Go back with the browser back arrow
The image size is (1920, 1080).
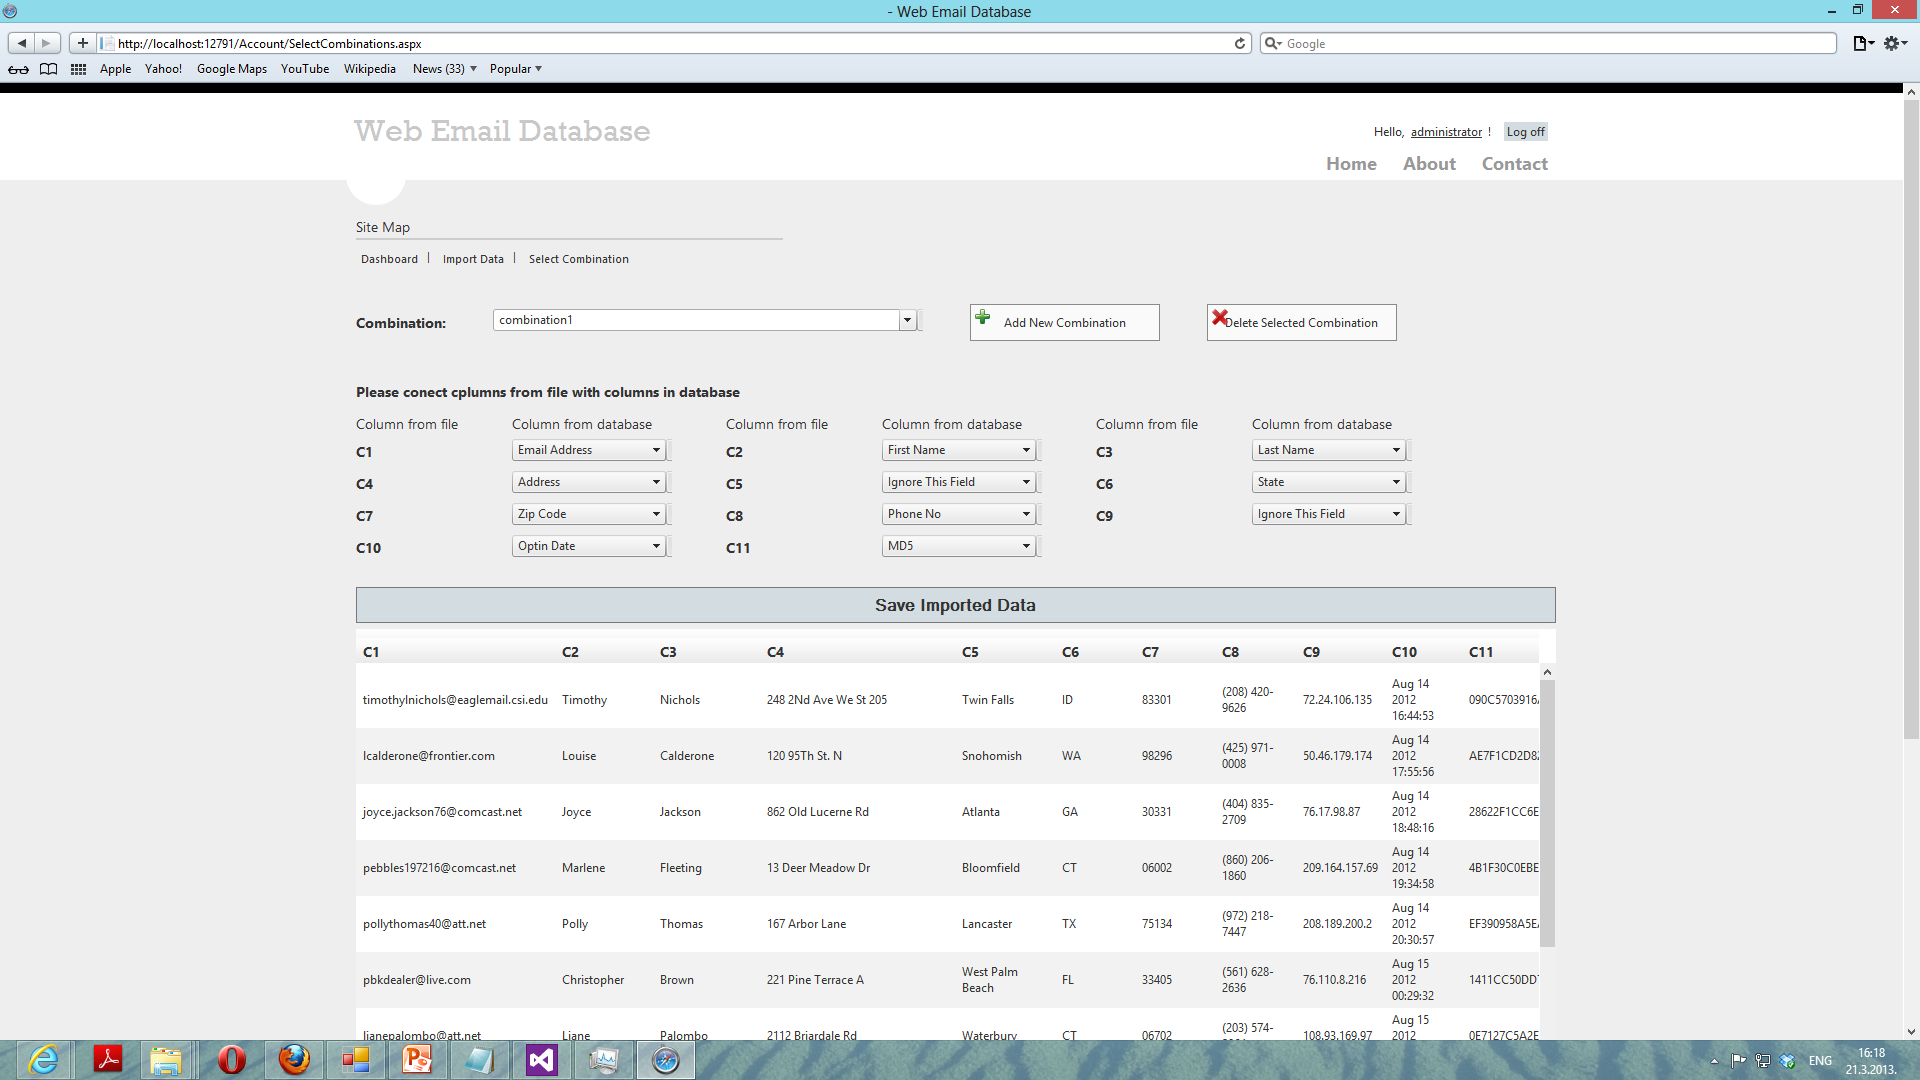point(21,43)
